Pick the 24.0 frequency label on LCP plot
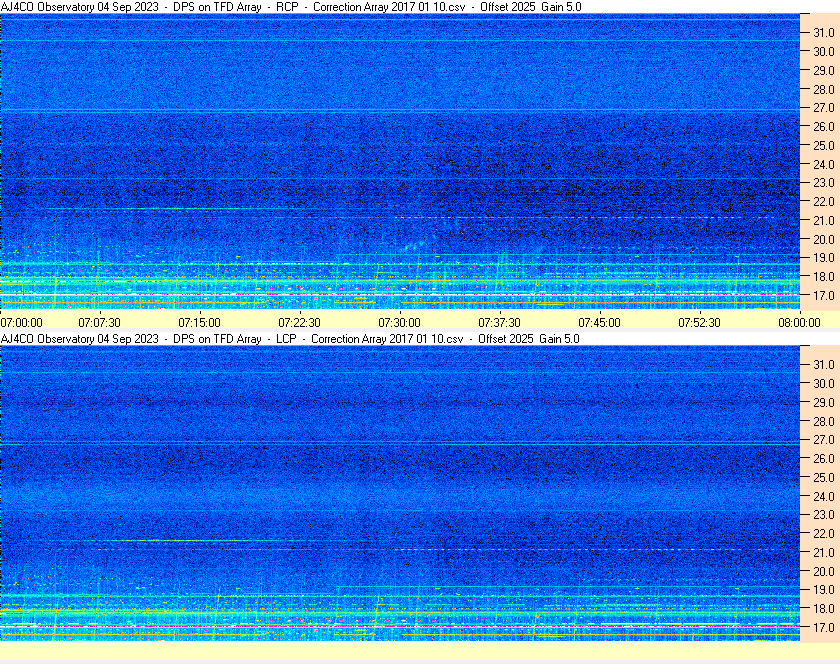The width and height of the screenshot is (840, 664). point(824,496)
